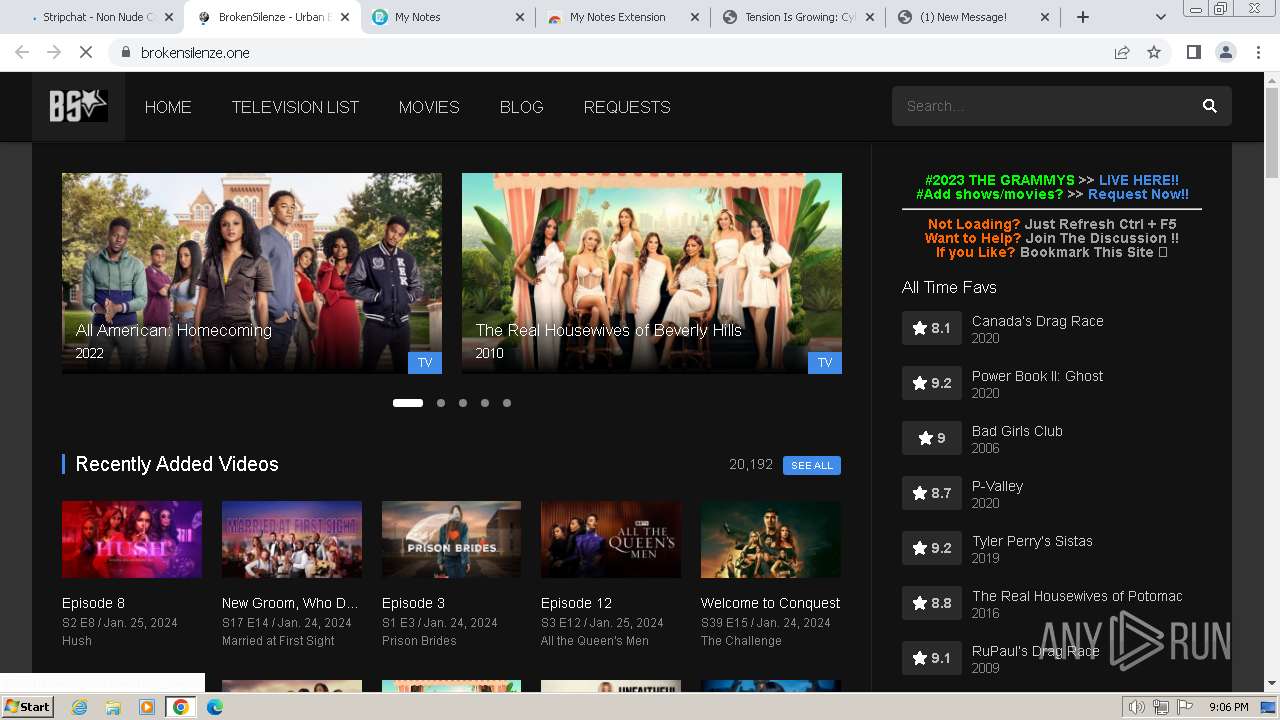Open All American: Homecoming slide
The width and height of the screenshot is (1280, 720).
252,273
